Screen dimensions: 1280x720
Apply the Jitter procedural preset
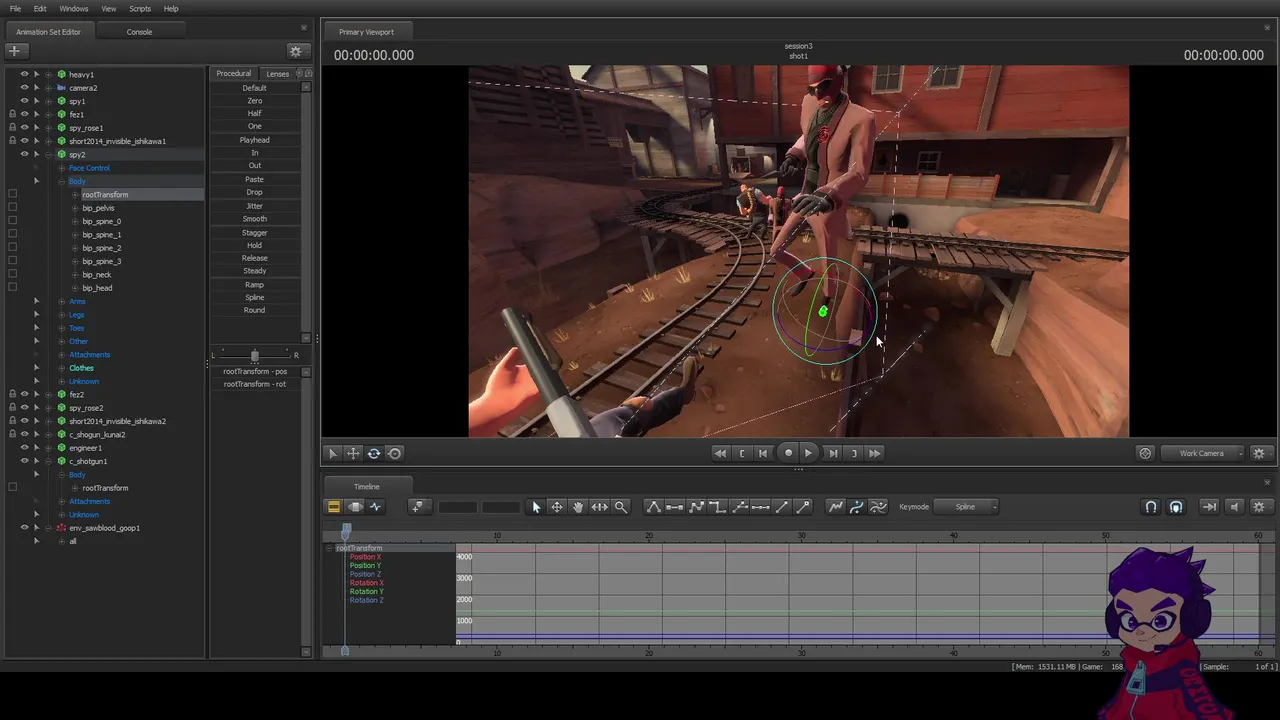click(255, 206)
